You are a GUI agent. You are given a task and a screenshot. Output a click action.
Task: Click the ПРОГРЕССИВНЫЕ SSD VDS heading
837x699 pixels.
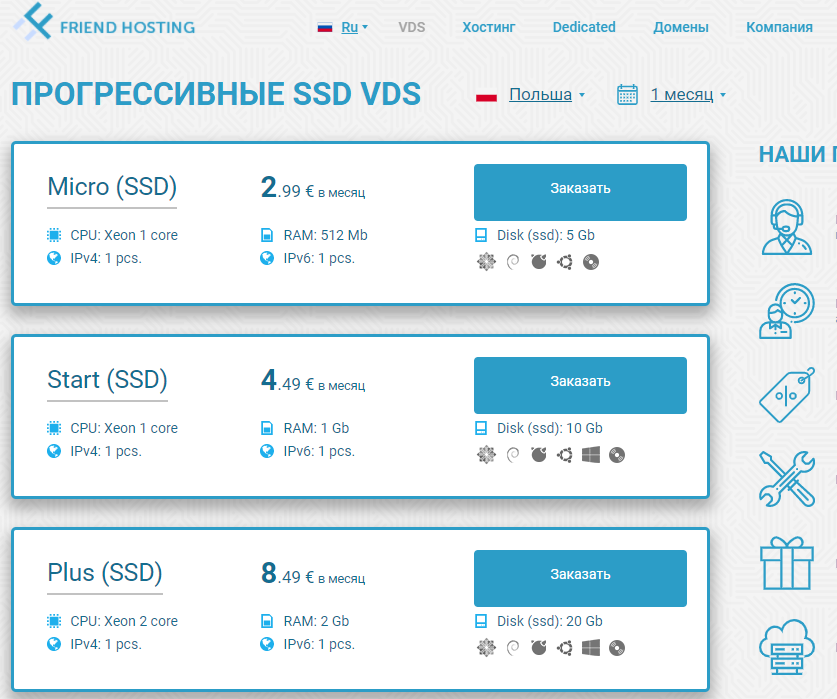pyautogui.click(x=216, y=94)
